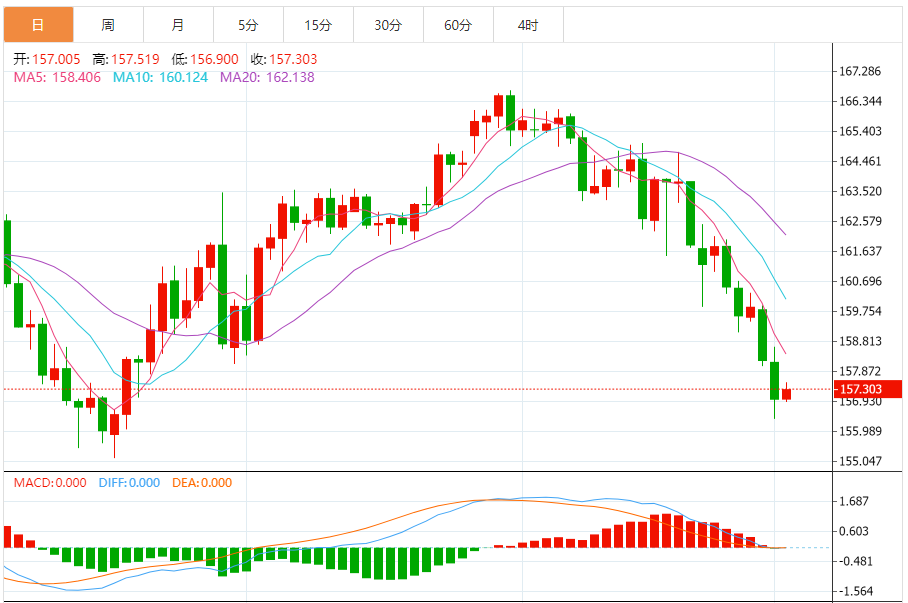The width and height of the screenshot is (908, 603).
Task: Switch to the 周 weekly tab
Action: click(108, 25)
